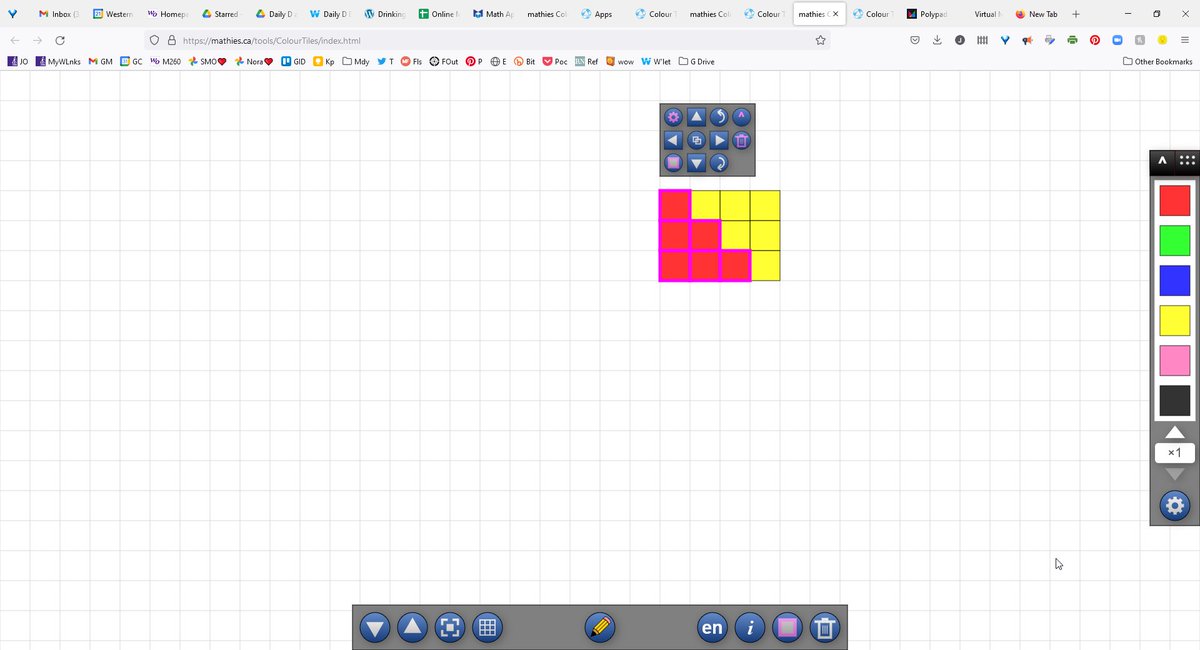This screenshot has height=650, width=1200.
Task: Move selected tiles right with right arrow
Action: pyautogui.click(x=719, y=140)
